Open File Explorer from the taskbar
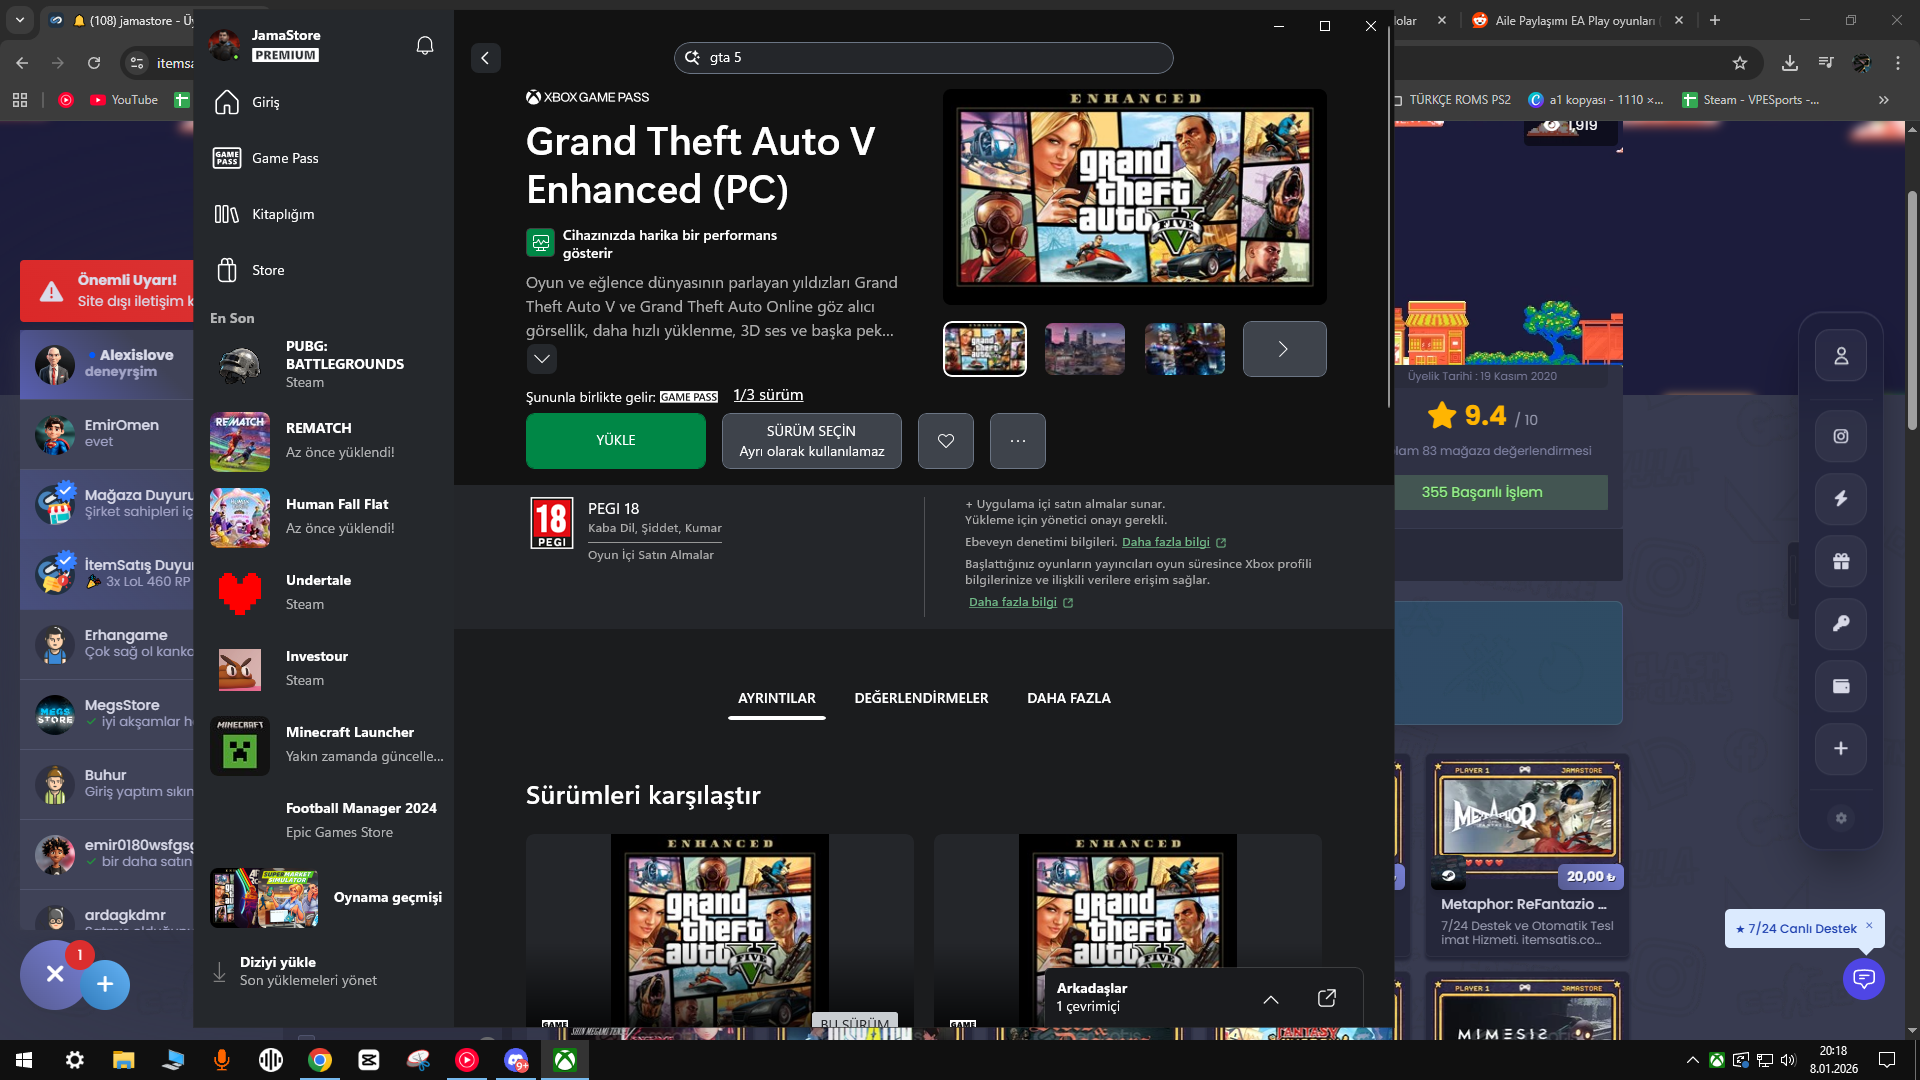 [x=123, y=1060]
